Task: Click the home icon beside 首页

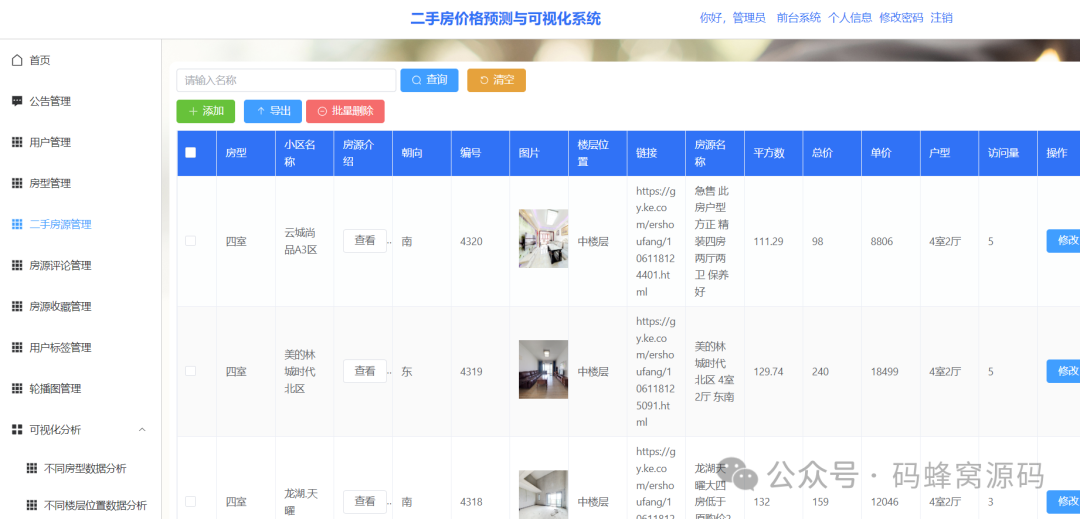Action: 17,60
